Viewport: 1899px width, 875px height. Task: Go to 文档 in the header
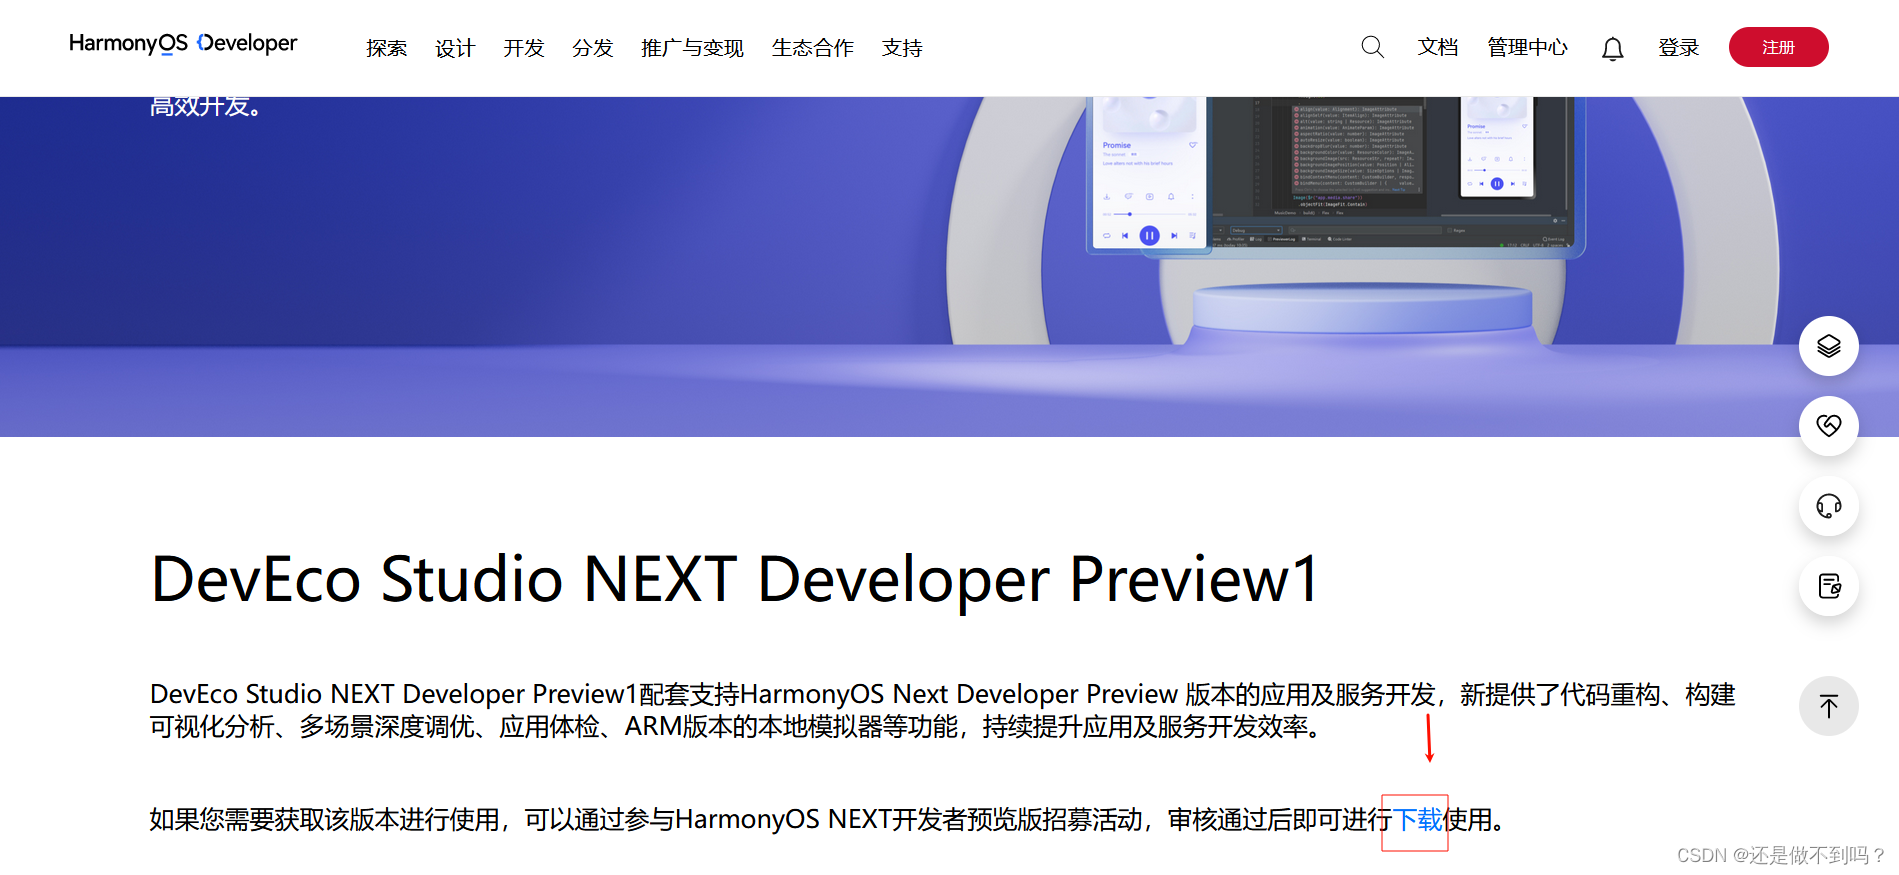pyautogui.click(x=1438, y=47)
